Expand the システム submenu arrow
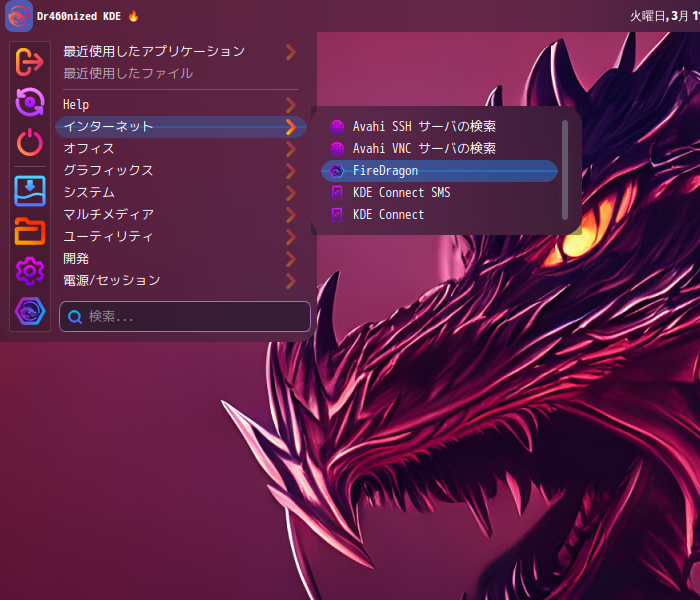 pyautogui.click(x=291, y=193)
